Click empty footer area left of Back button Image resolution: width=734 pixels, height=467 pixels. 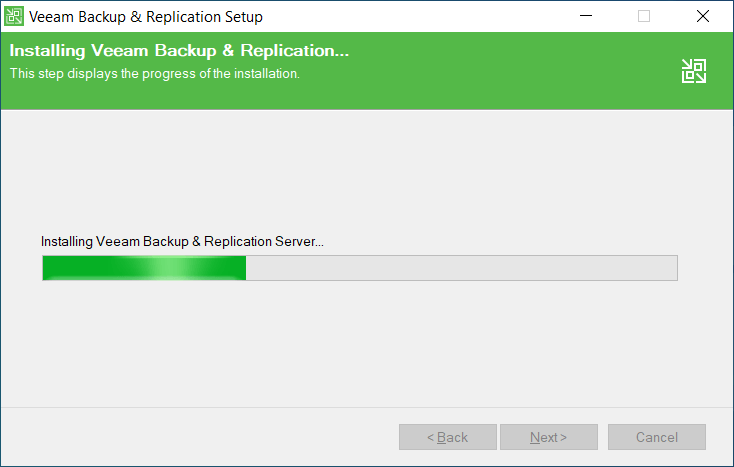click(x=200, y=437)
